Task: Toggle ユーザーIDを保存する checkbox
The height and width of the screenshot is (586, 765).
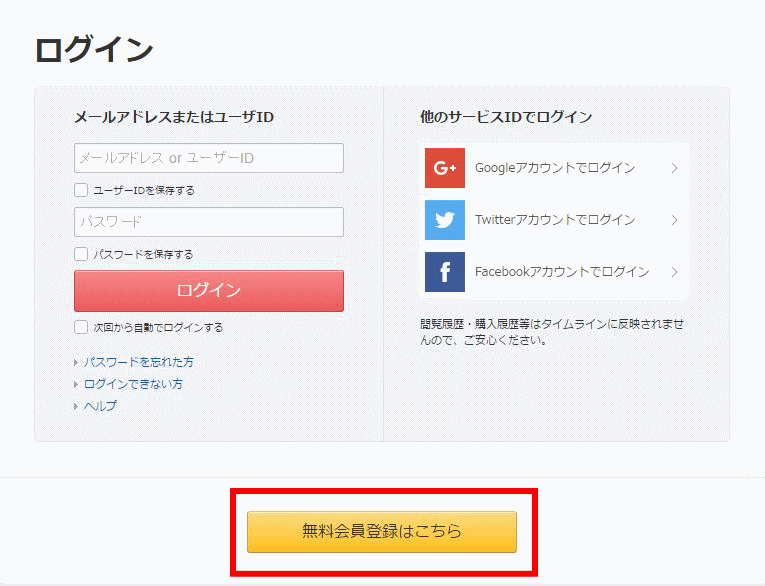Action: pyautogui.click(x=81, y=190)
